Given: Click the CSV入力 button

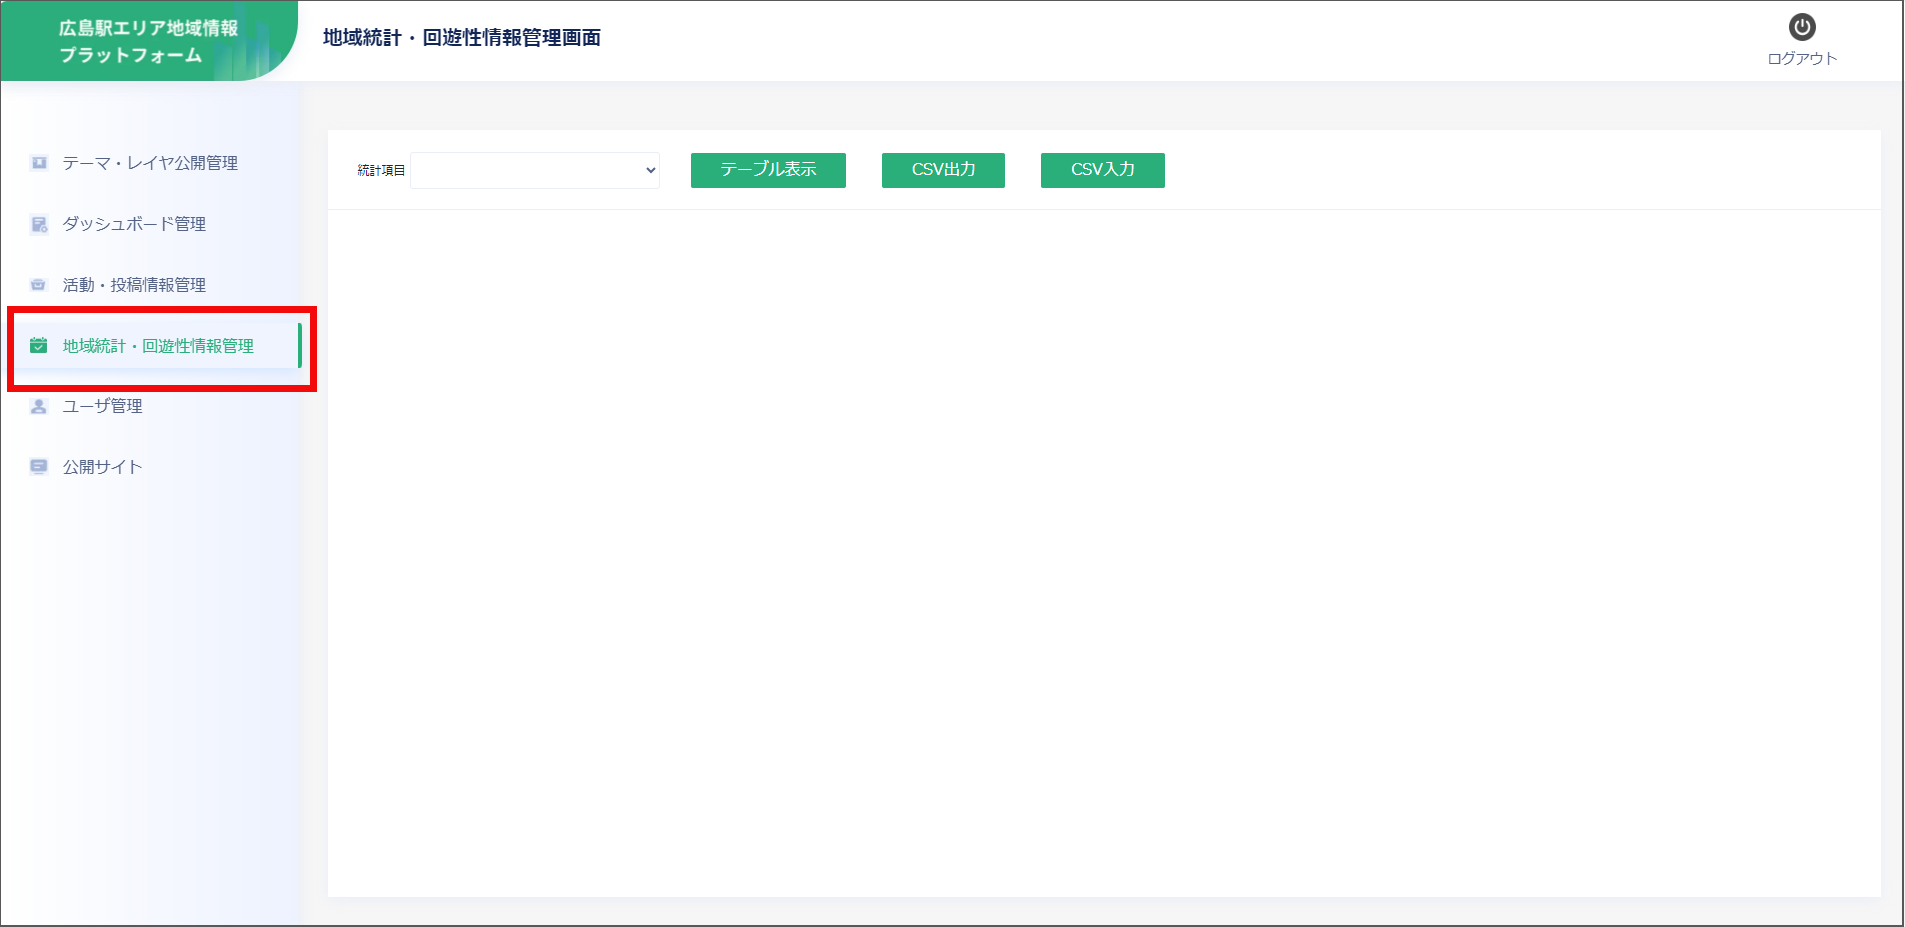Looking at the screenshot, I should [1103, 170].
